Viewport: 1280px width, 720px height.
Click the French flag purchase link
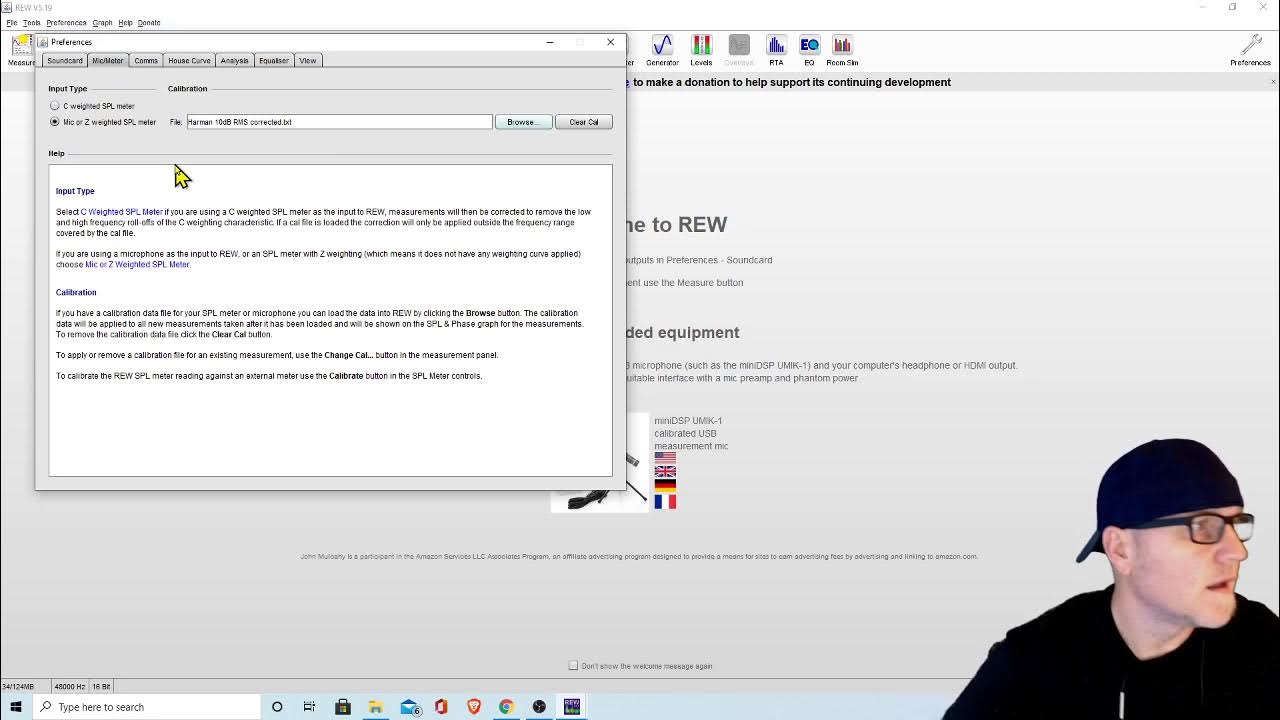(x=665, y=501)
